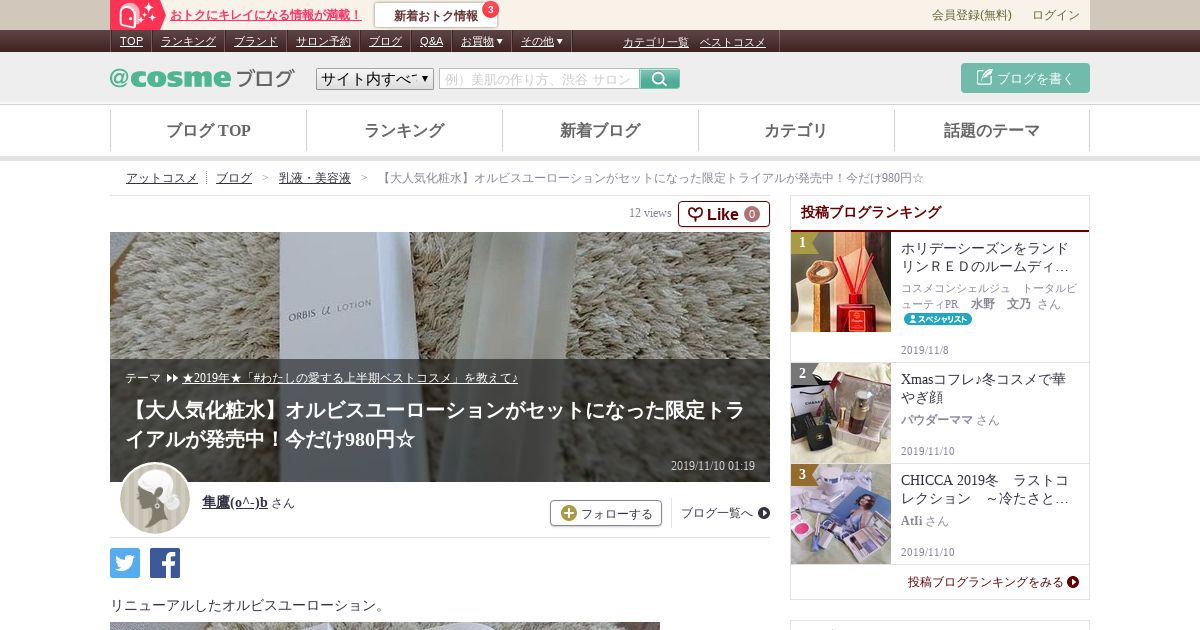Switch to カテゴリ tab
Image resolution: width=1200 pixels, height=630 pixels.
pos(796,131)
